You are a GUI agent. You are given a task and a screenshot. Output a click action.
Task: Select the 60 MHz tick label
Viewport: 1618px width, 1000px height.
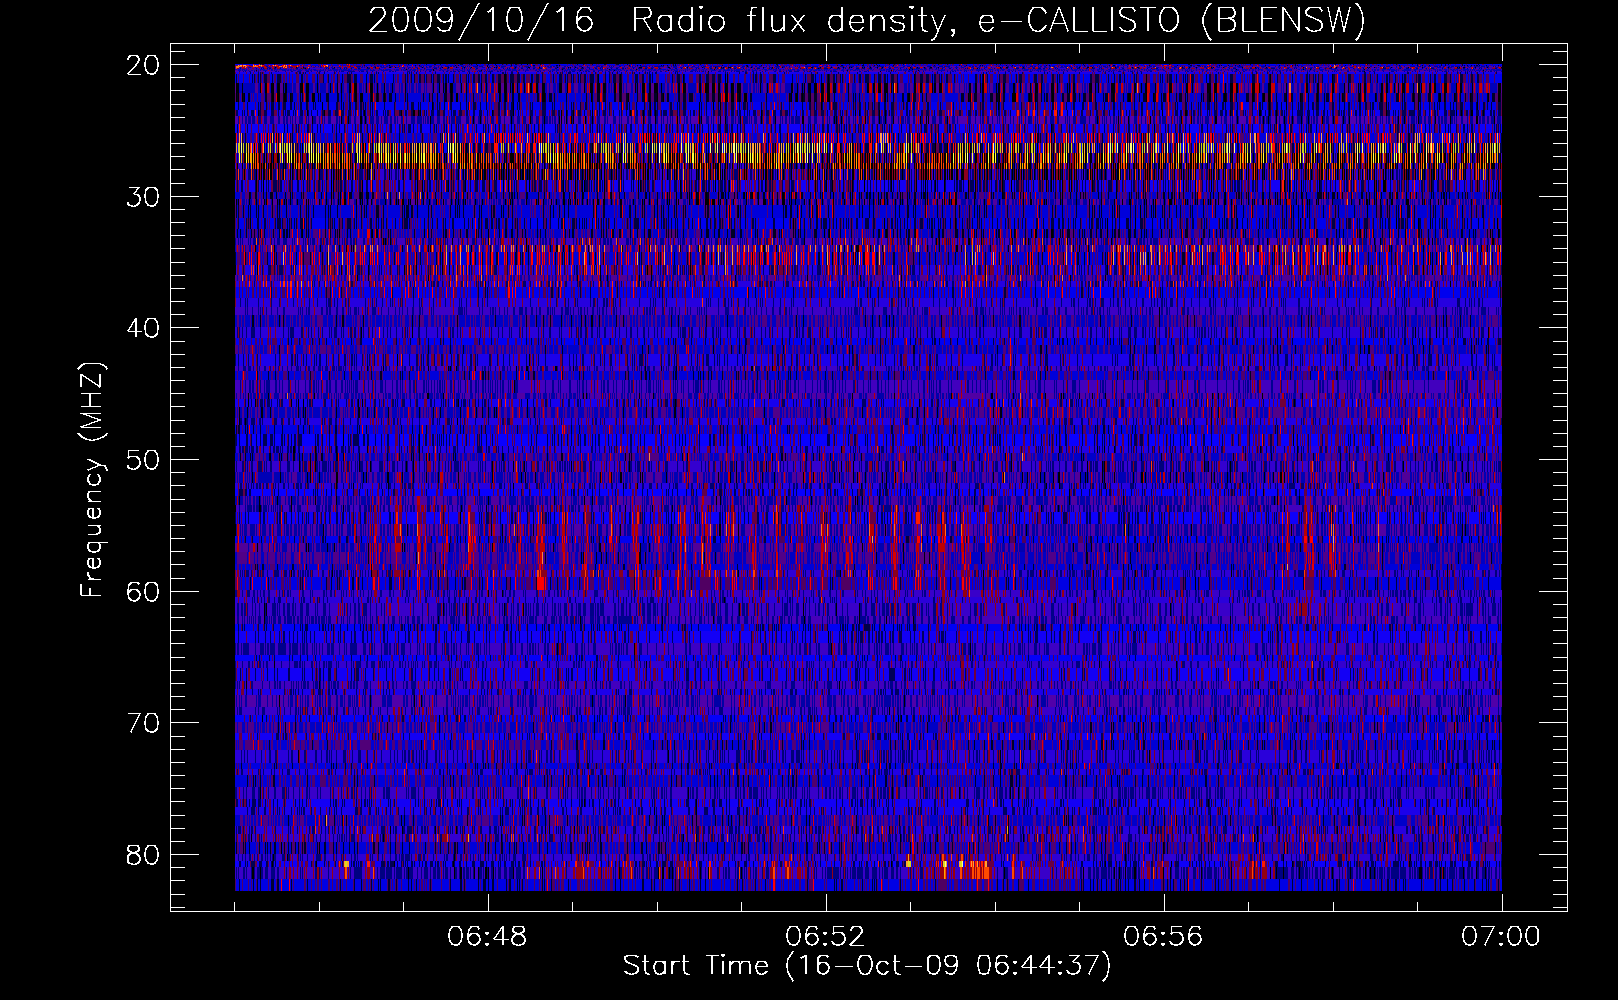pos(144,591)
